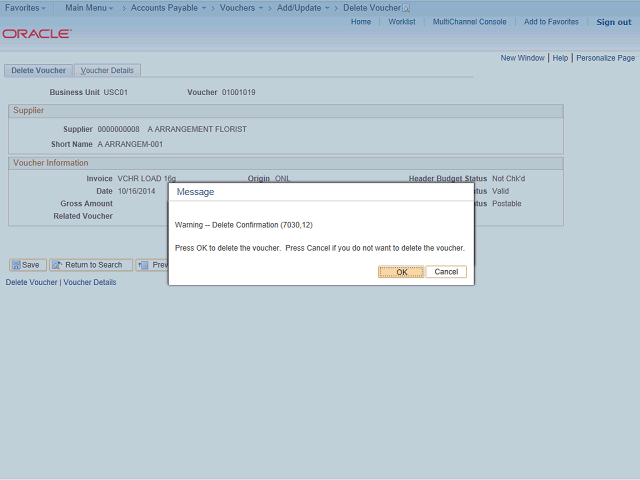Expand the Vouchers breadcrumb menu
The width and height of the screenshot is (640, 480).
pyautogui.click(x=241, y=8)
